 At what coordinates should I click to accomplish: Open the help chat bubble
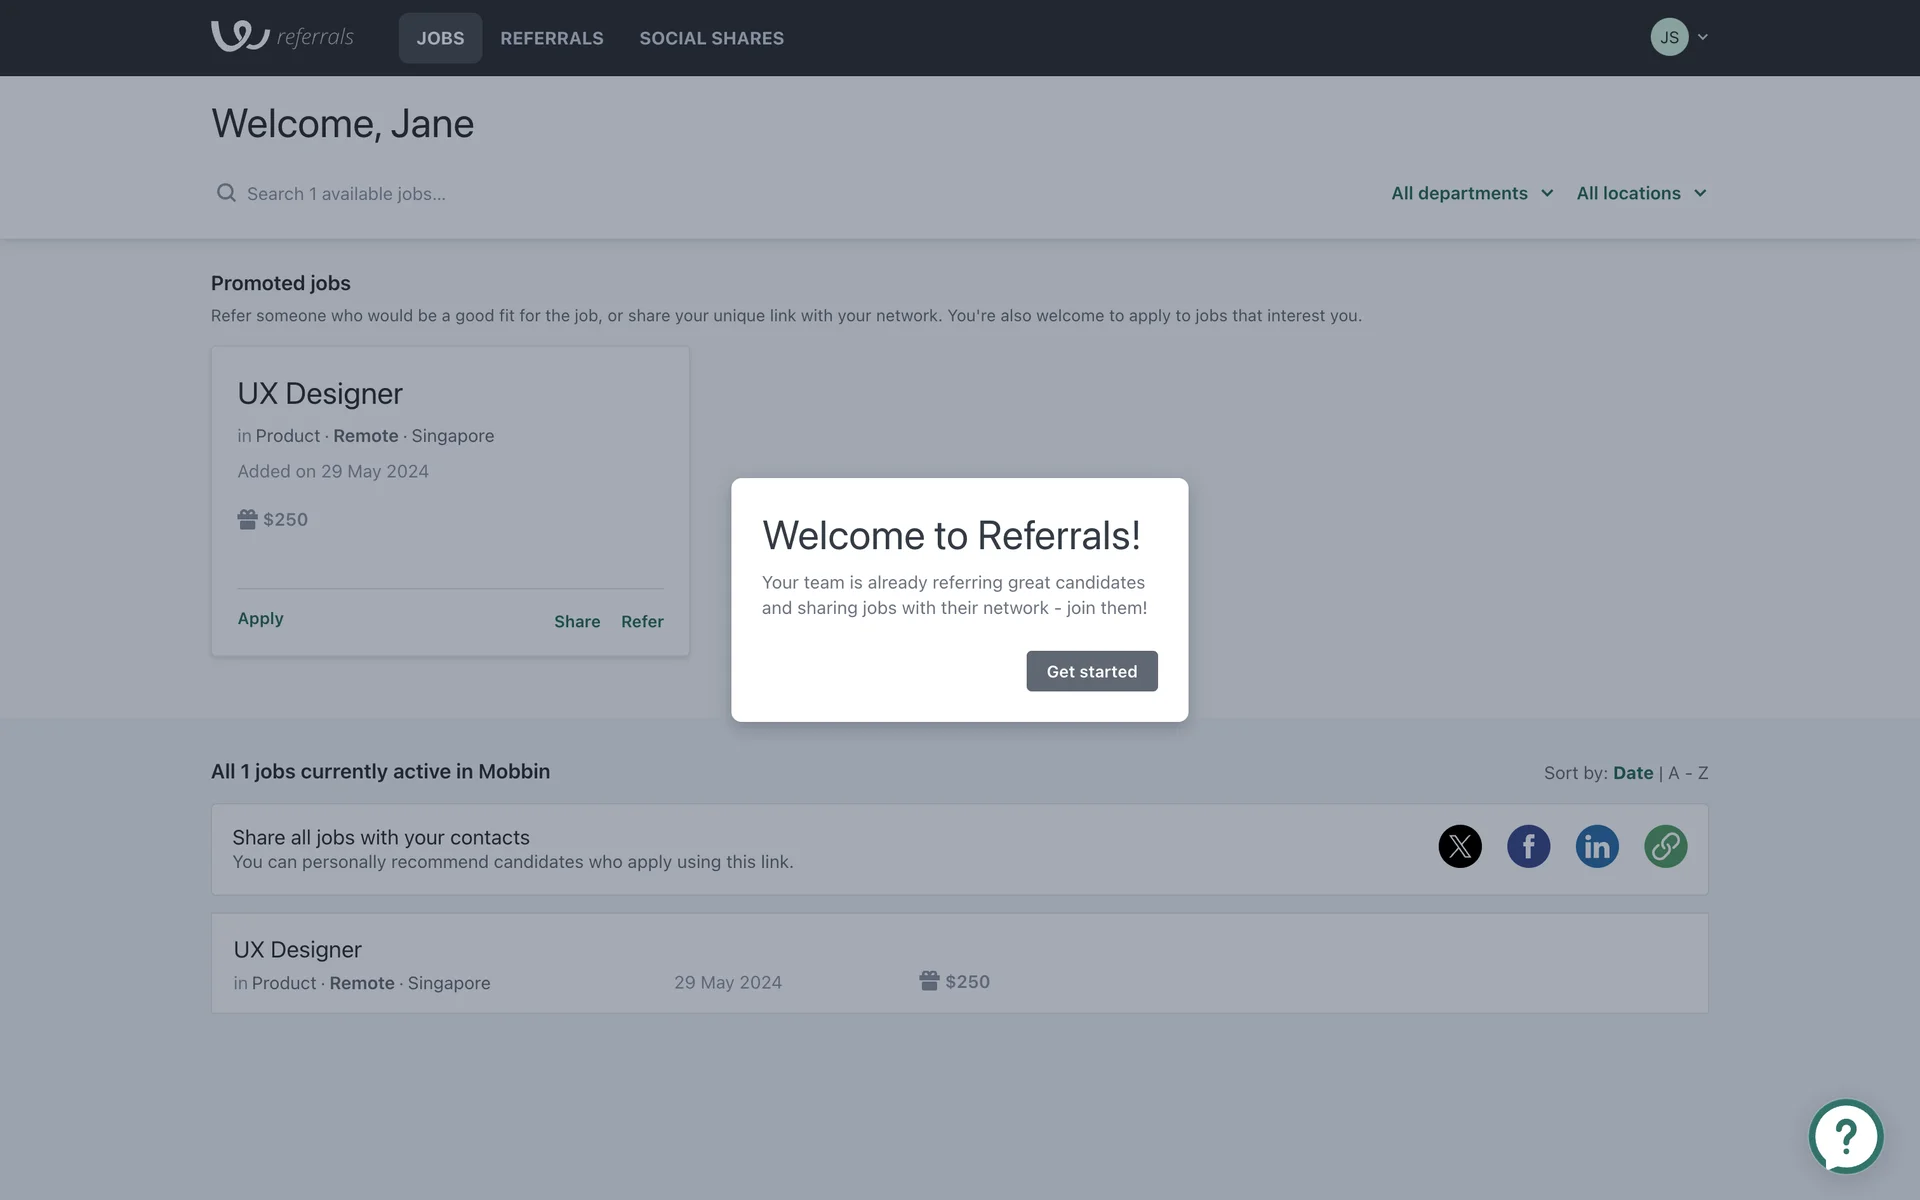pyautogui.click(x=1845, y=1136)
